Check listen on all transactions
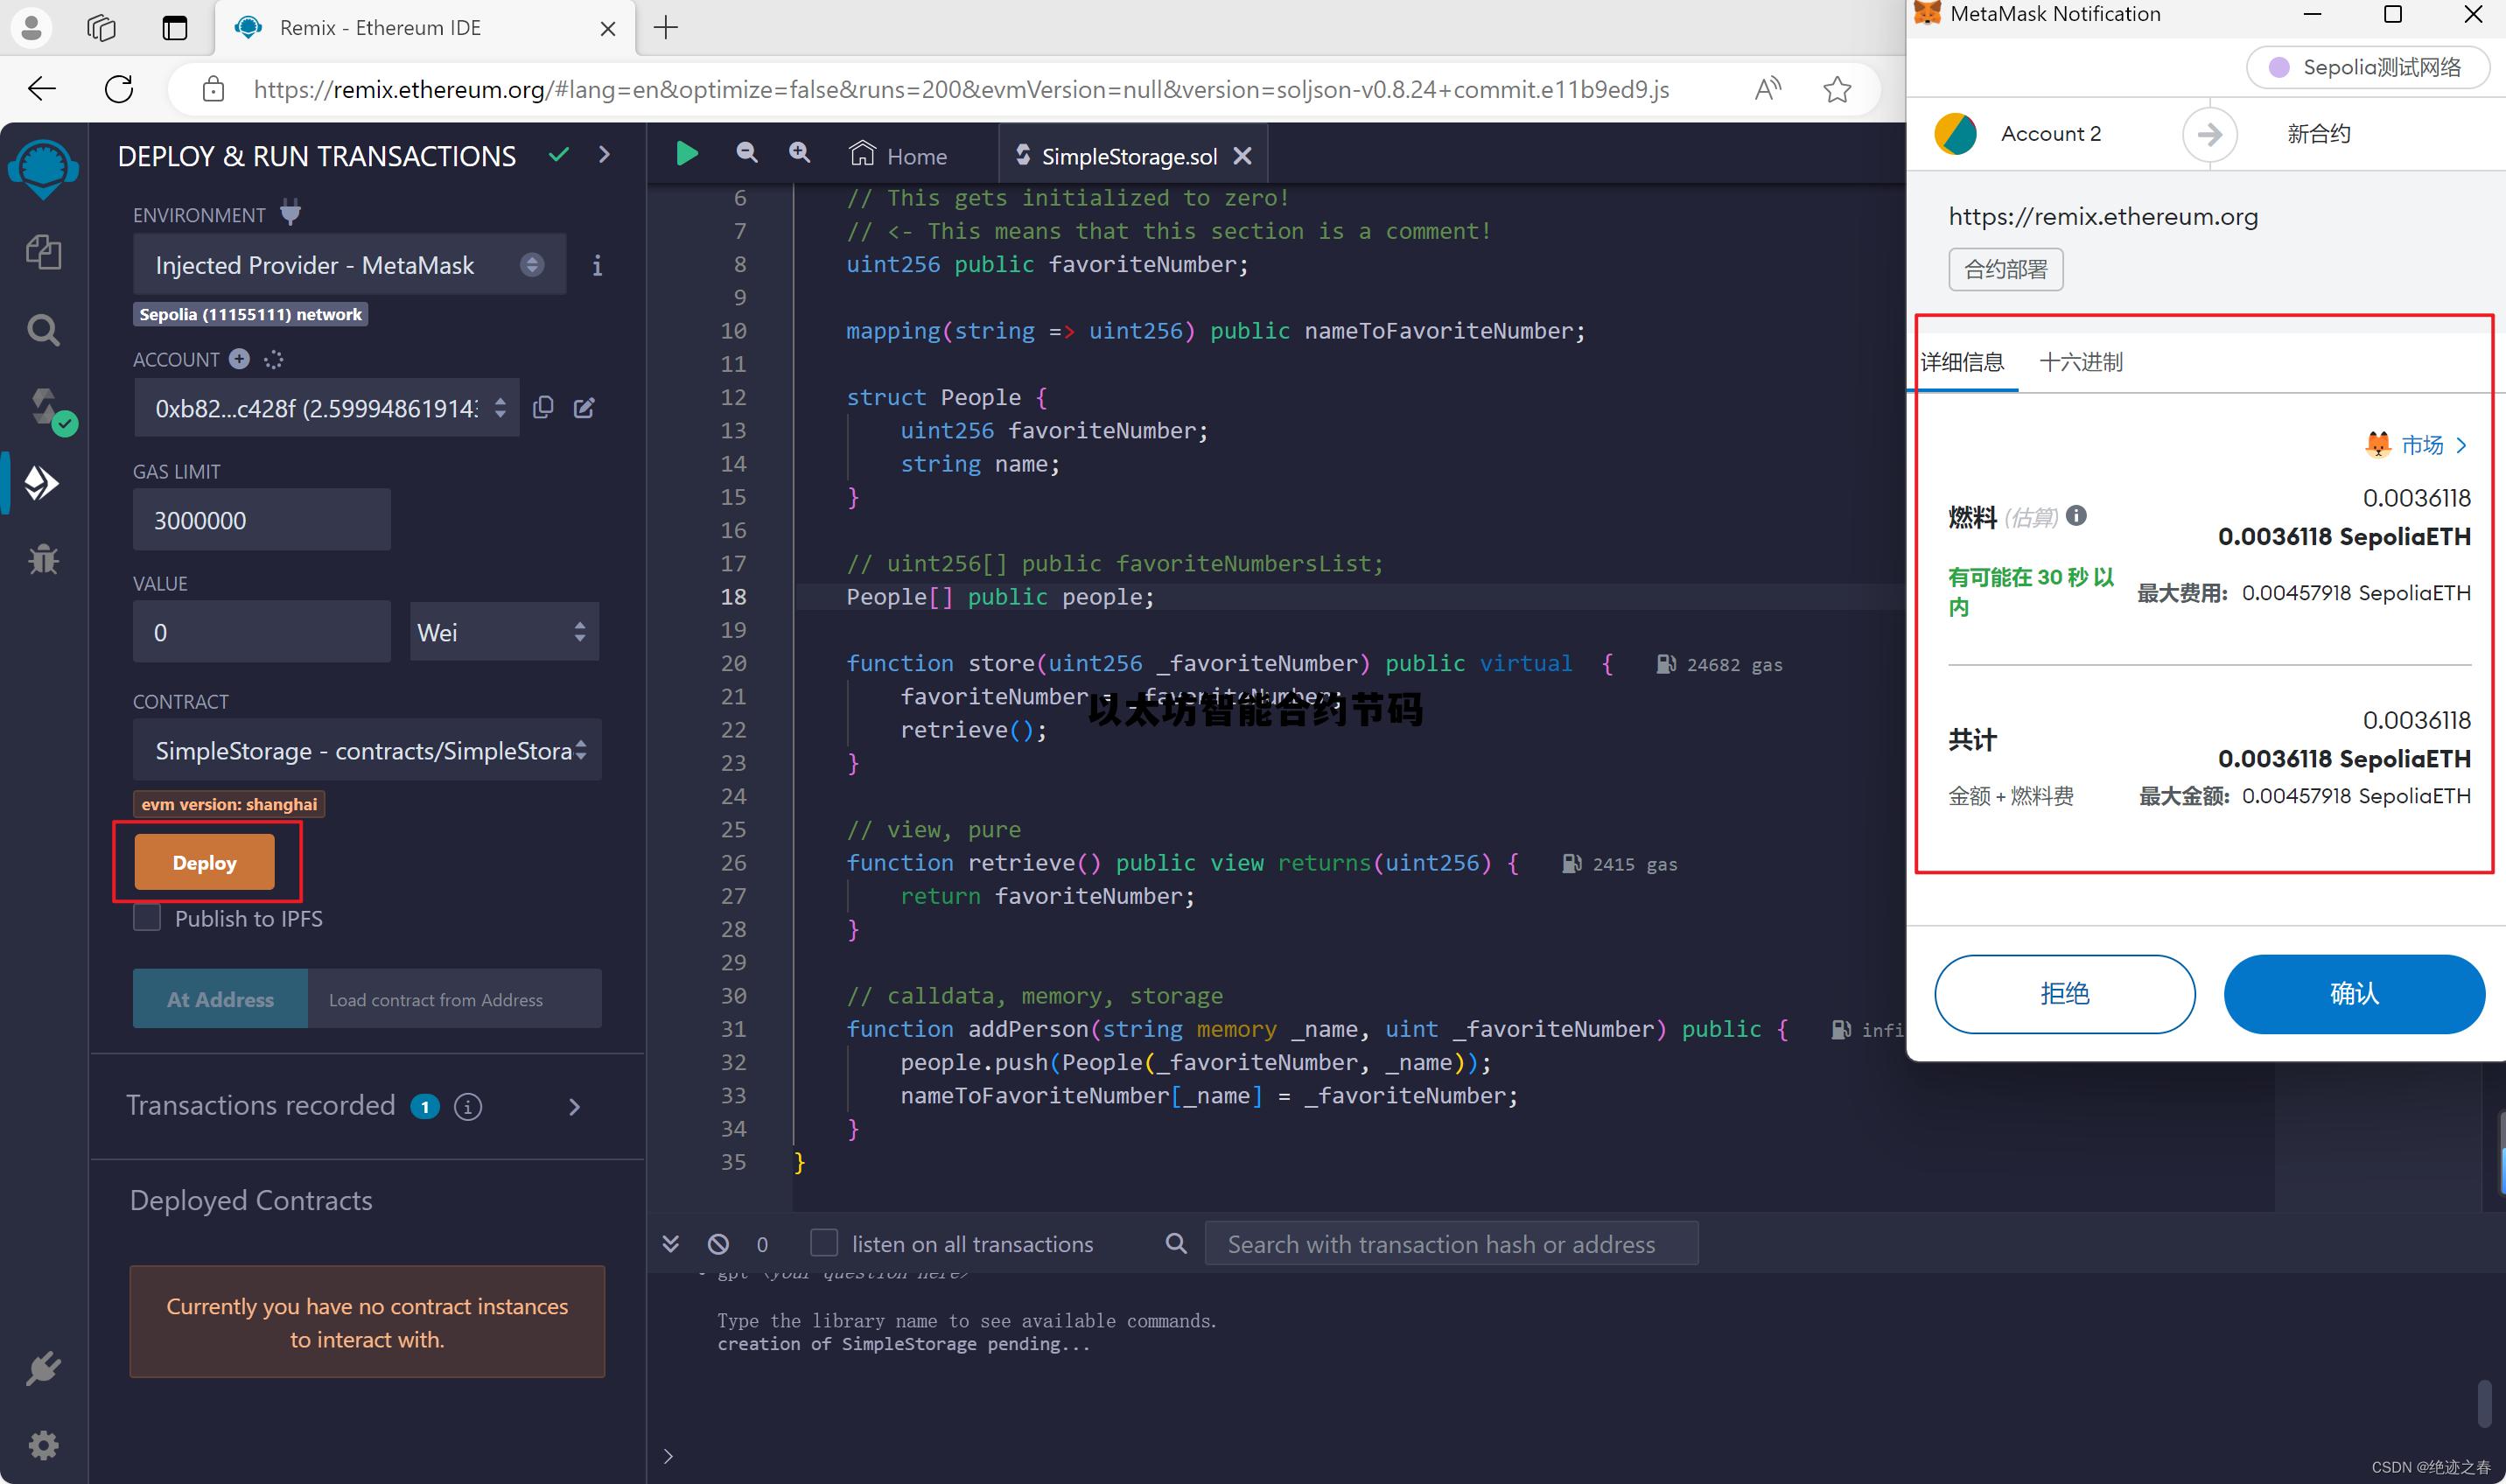Screen dimensions: 2506x1484 click(823, 1243)
